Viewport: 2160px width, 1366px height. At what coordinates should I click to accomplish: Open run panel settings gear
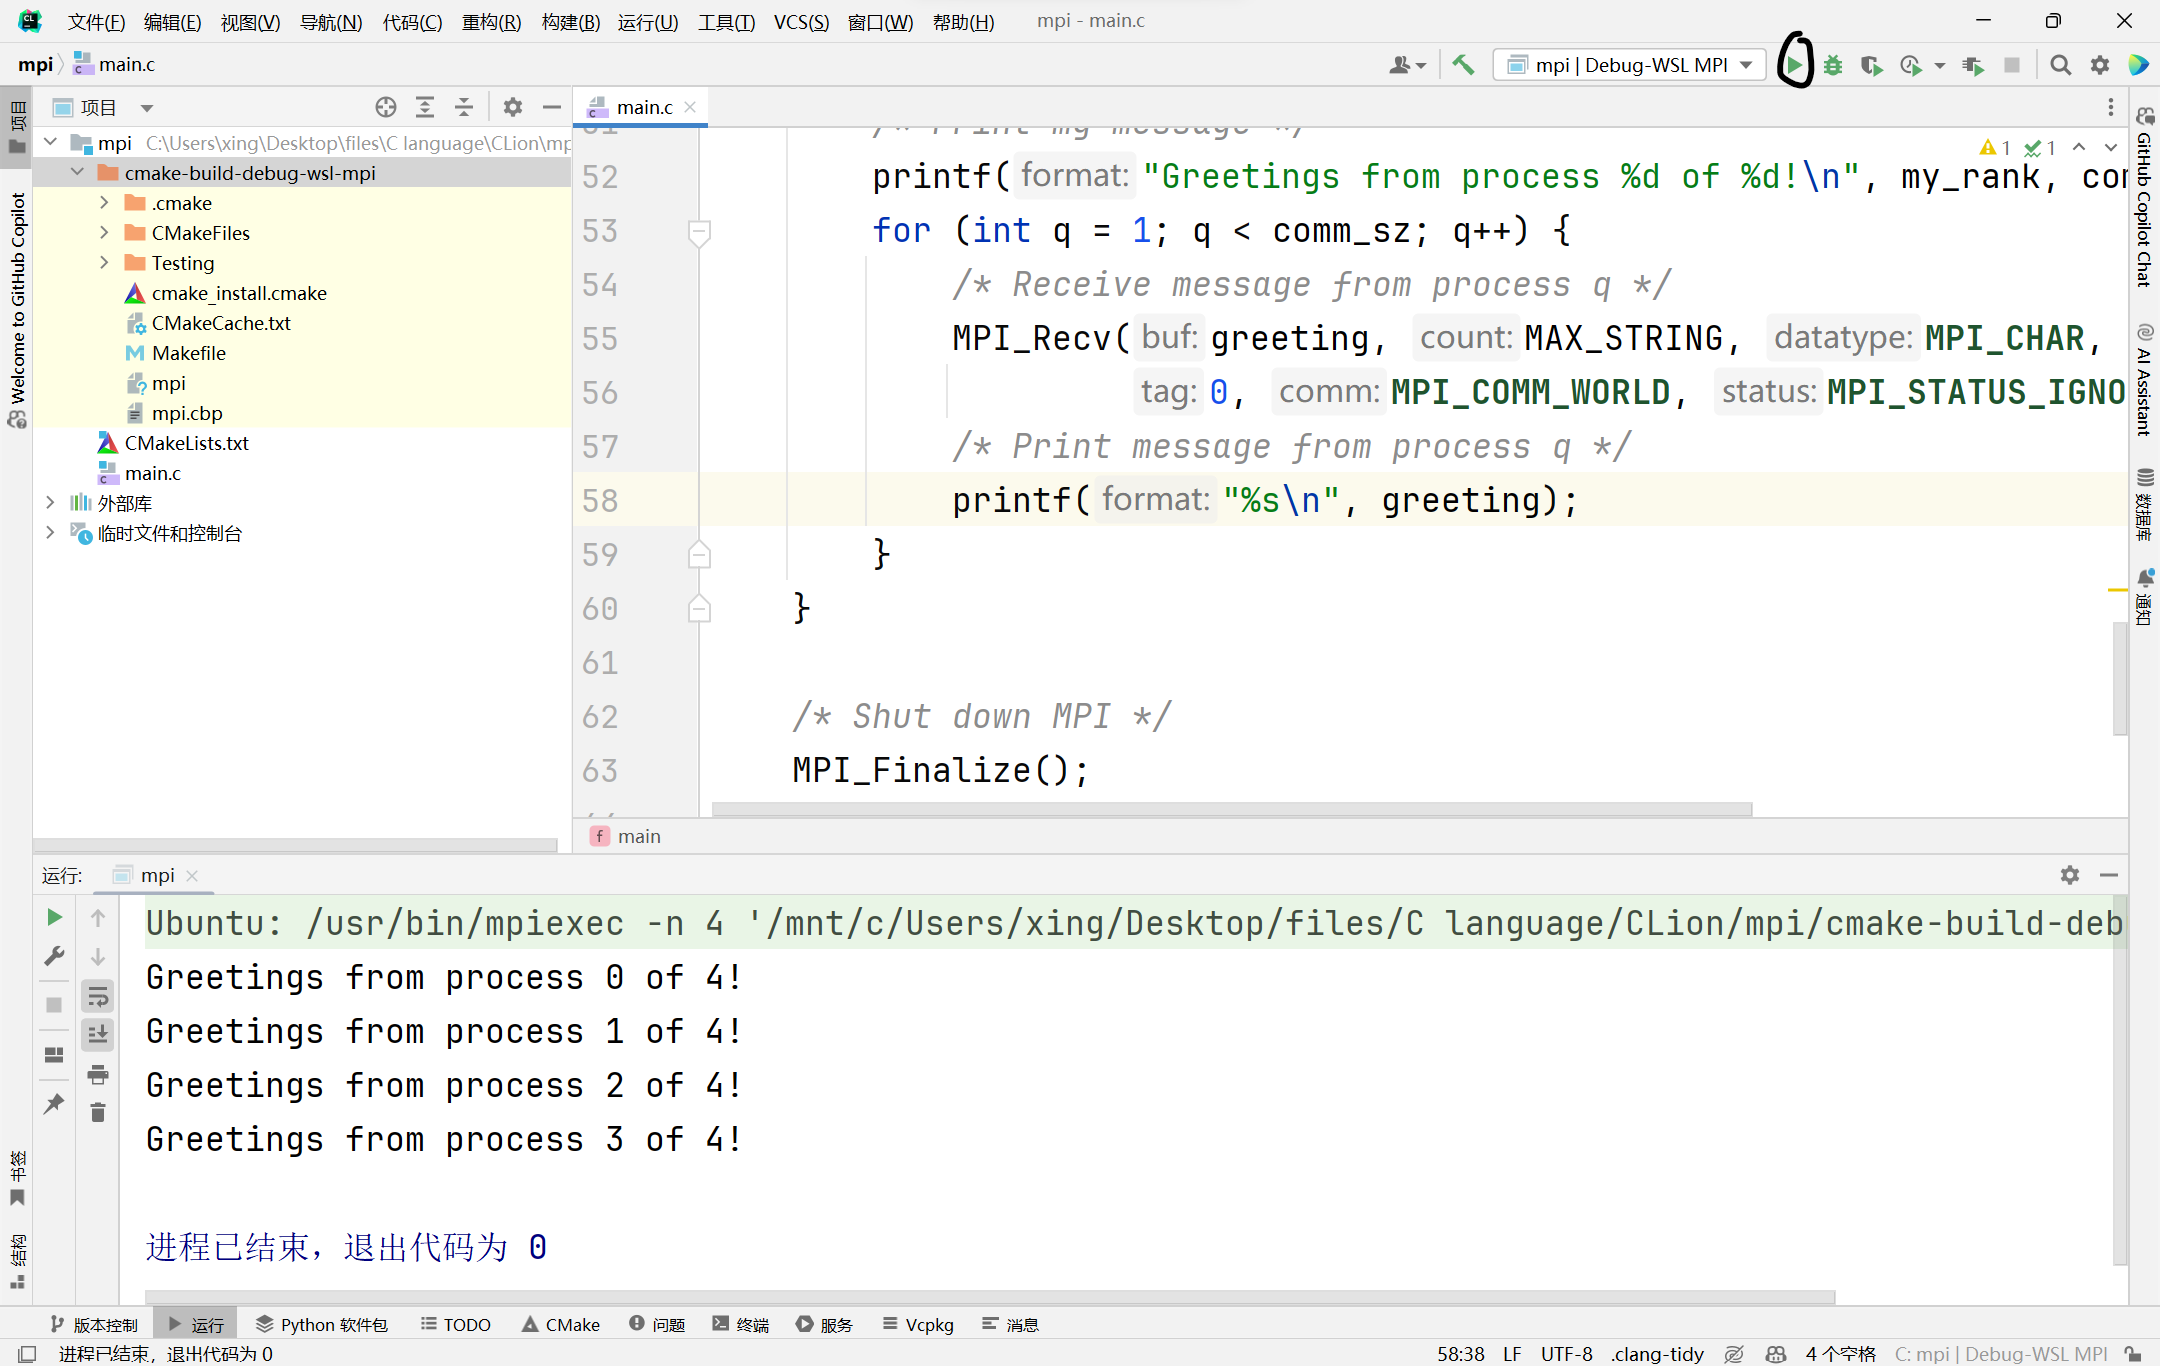click(2070, 875)
